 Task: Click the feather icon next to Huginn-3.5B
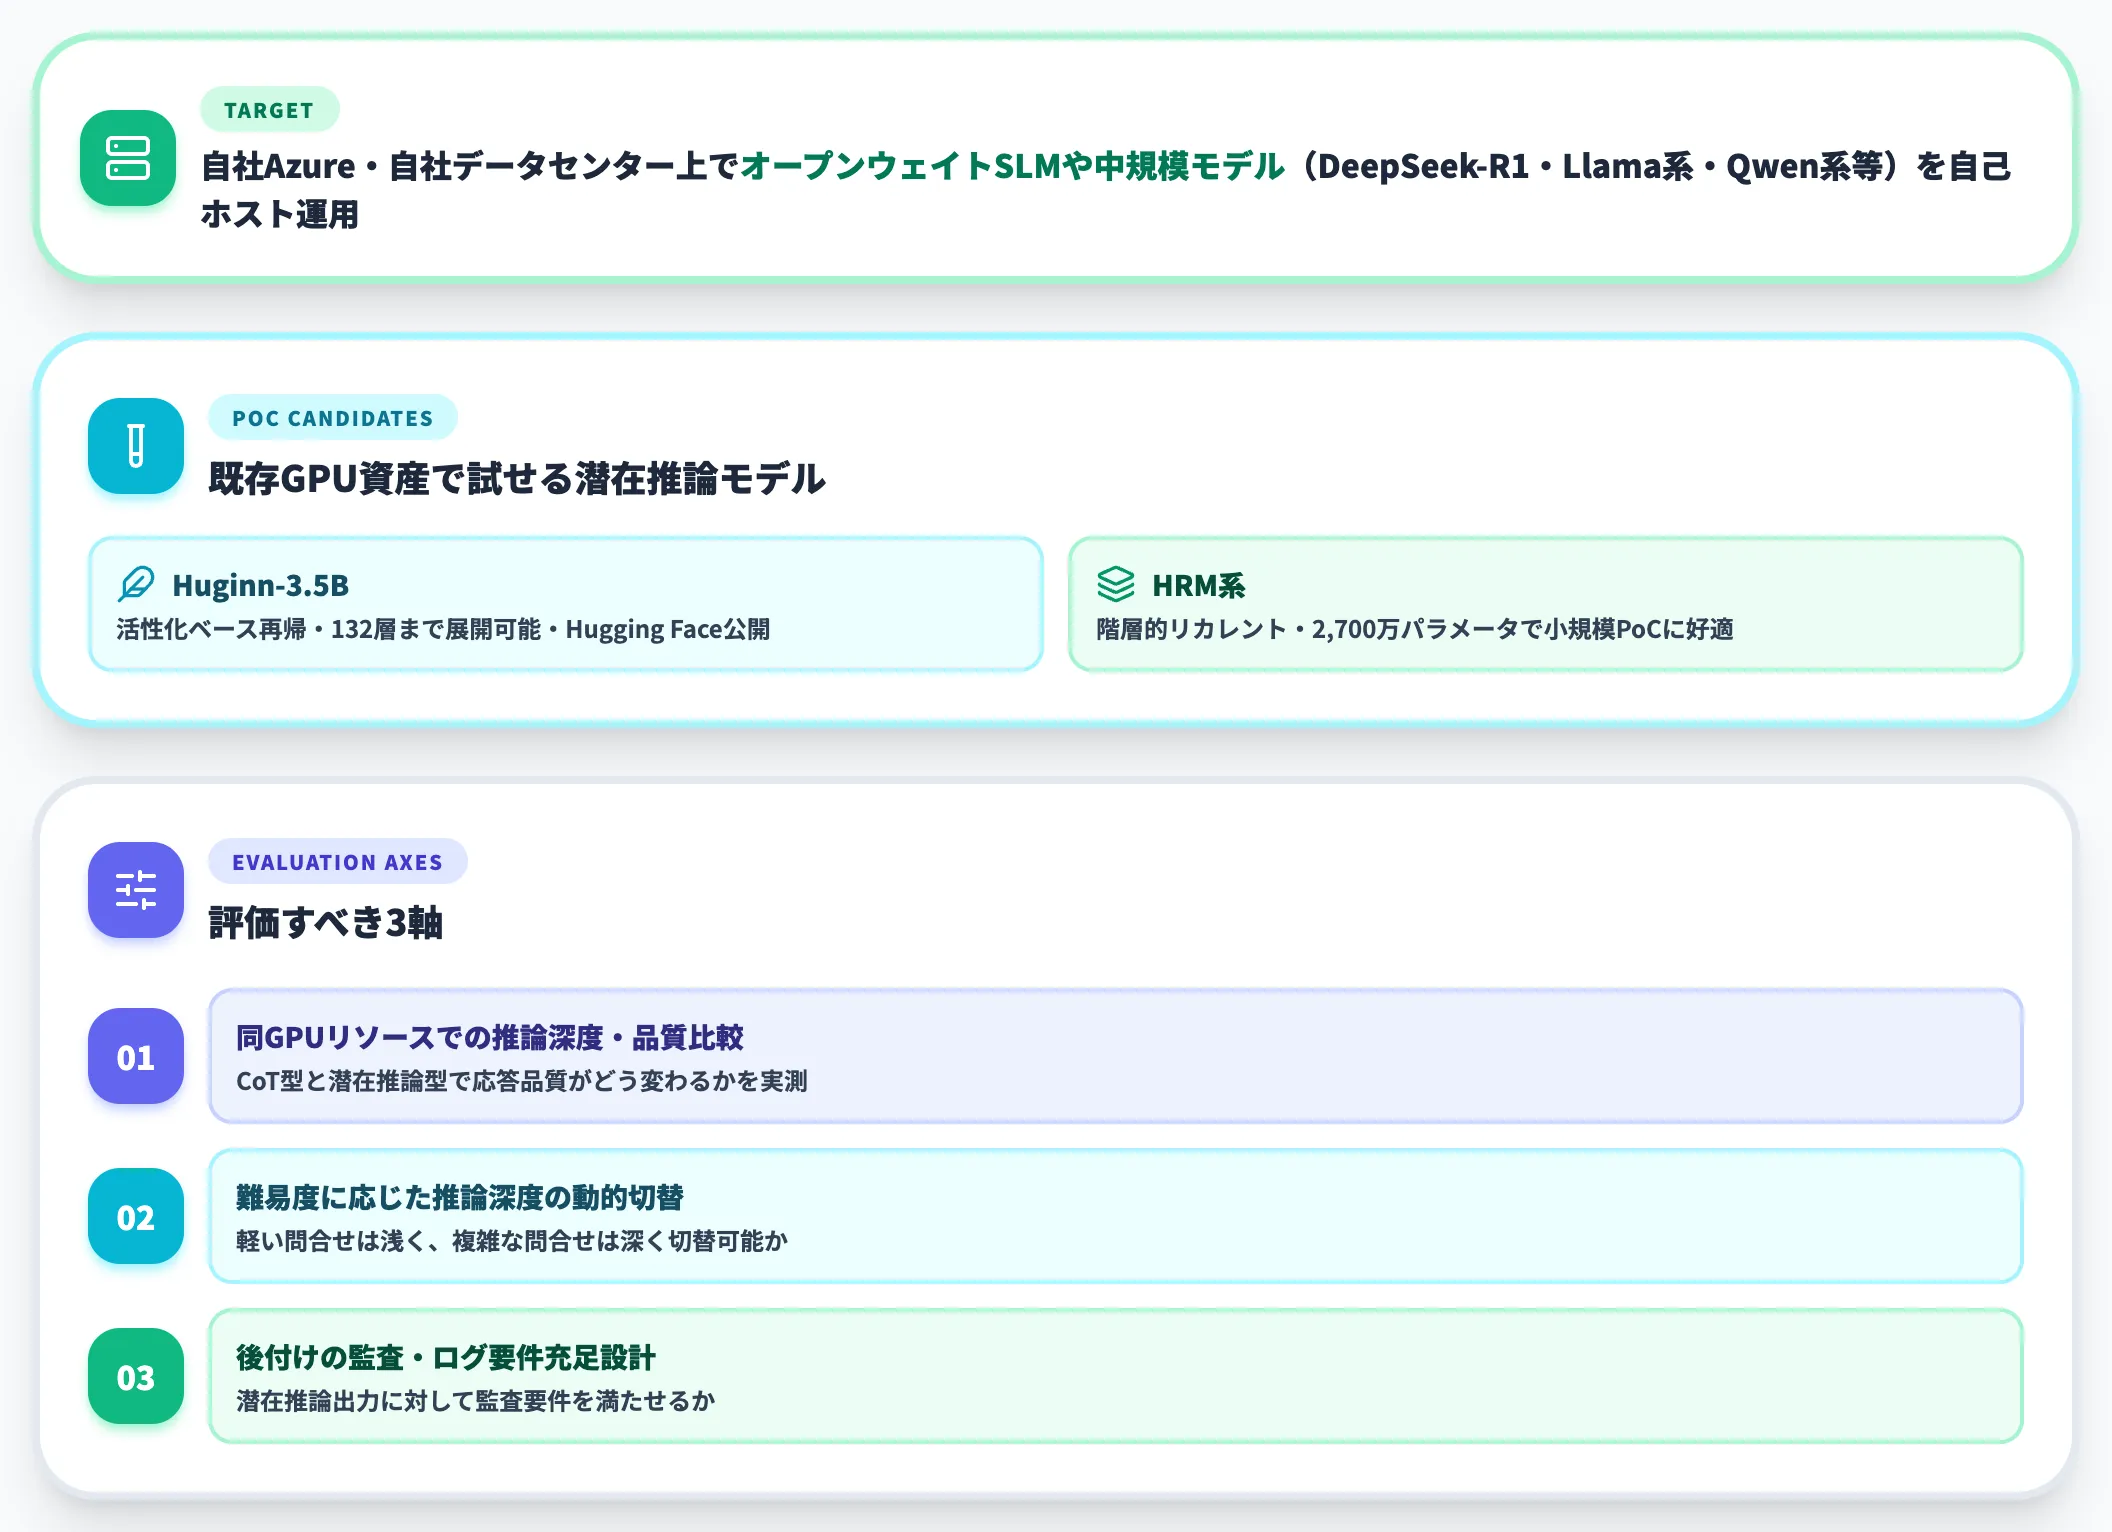pyautogui.click(x=136, y=584)
